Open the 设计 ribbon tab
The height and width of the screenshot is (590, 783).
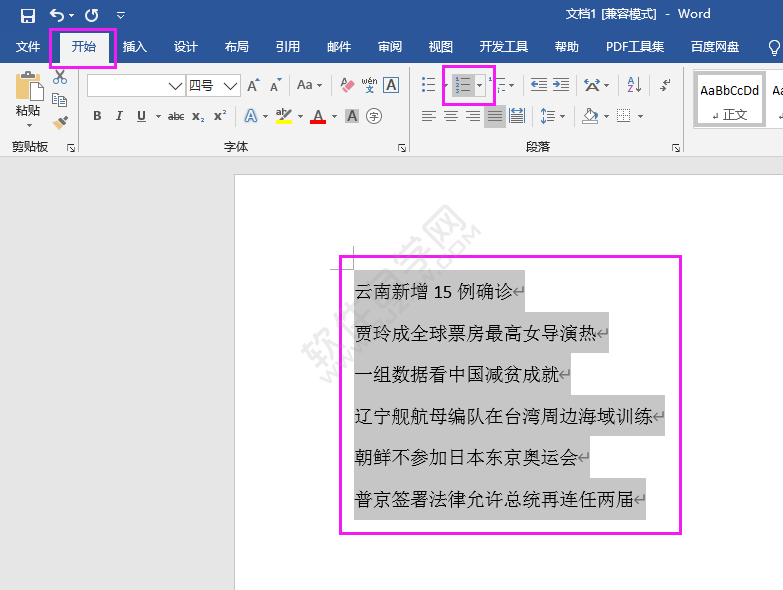[186, 46]
